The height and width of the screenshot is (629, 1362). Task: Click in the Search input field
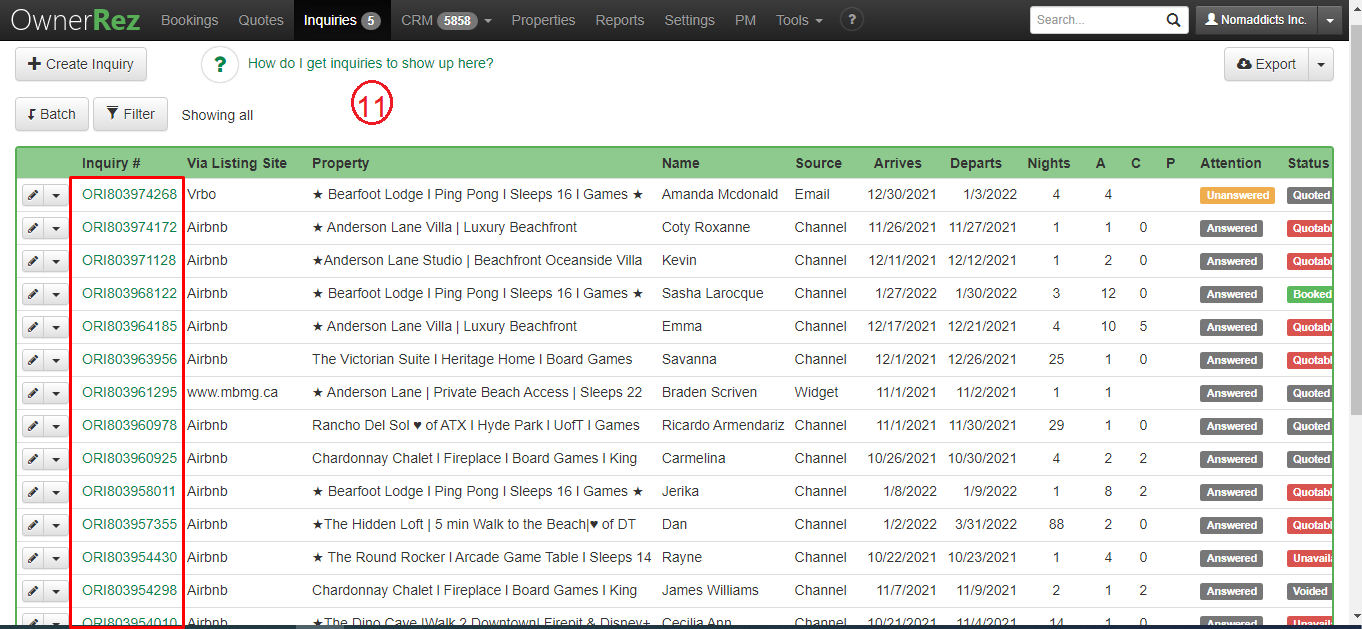coord(1095,20)
